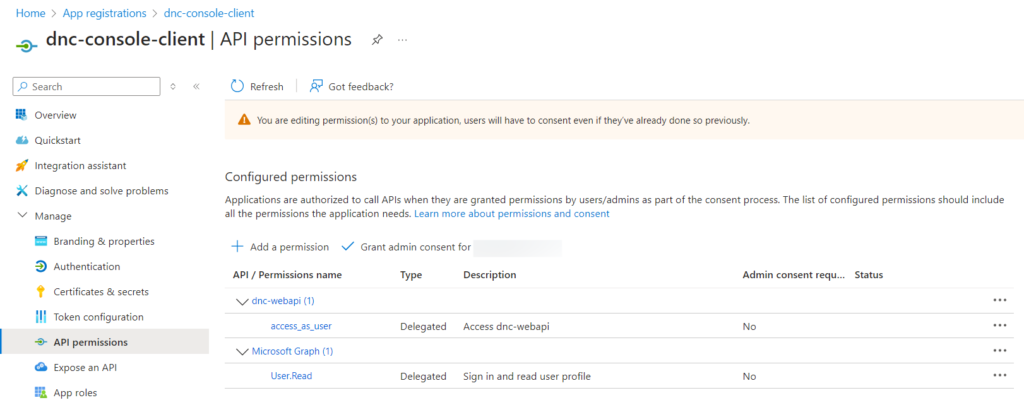Click the 'Configured permissions' heading
The height and width of the screenshot is (405, 1024).
(x=291, y=177)
